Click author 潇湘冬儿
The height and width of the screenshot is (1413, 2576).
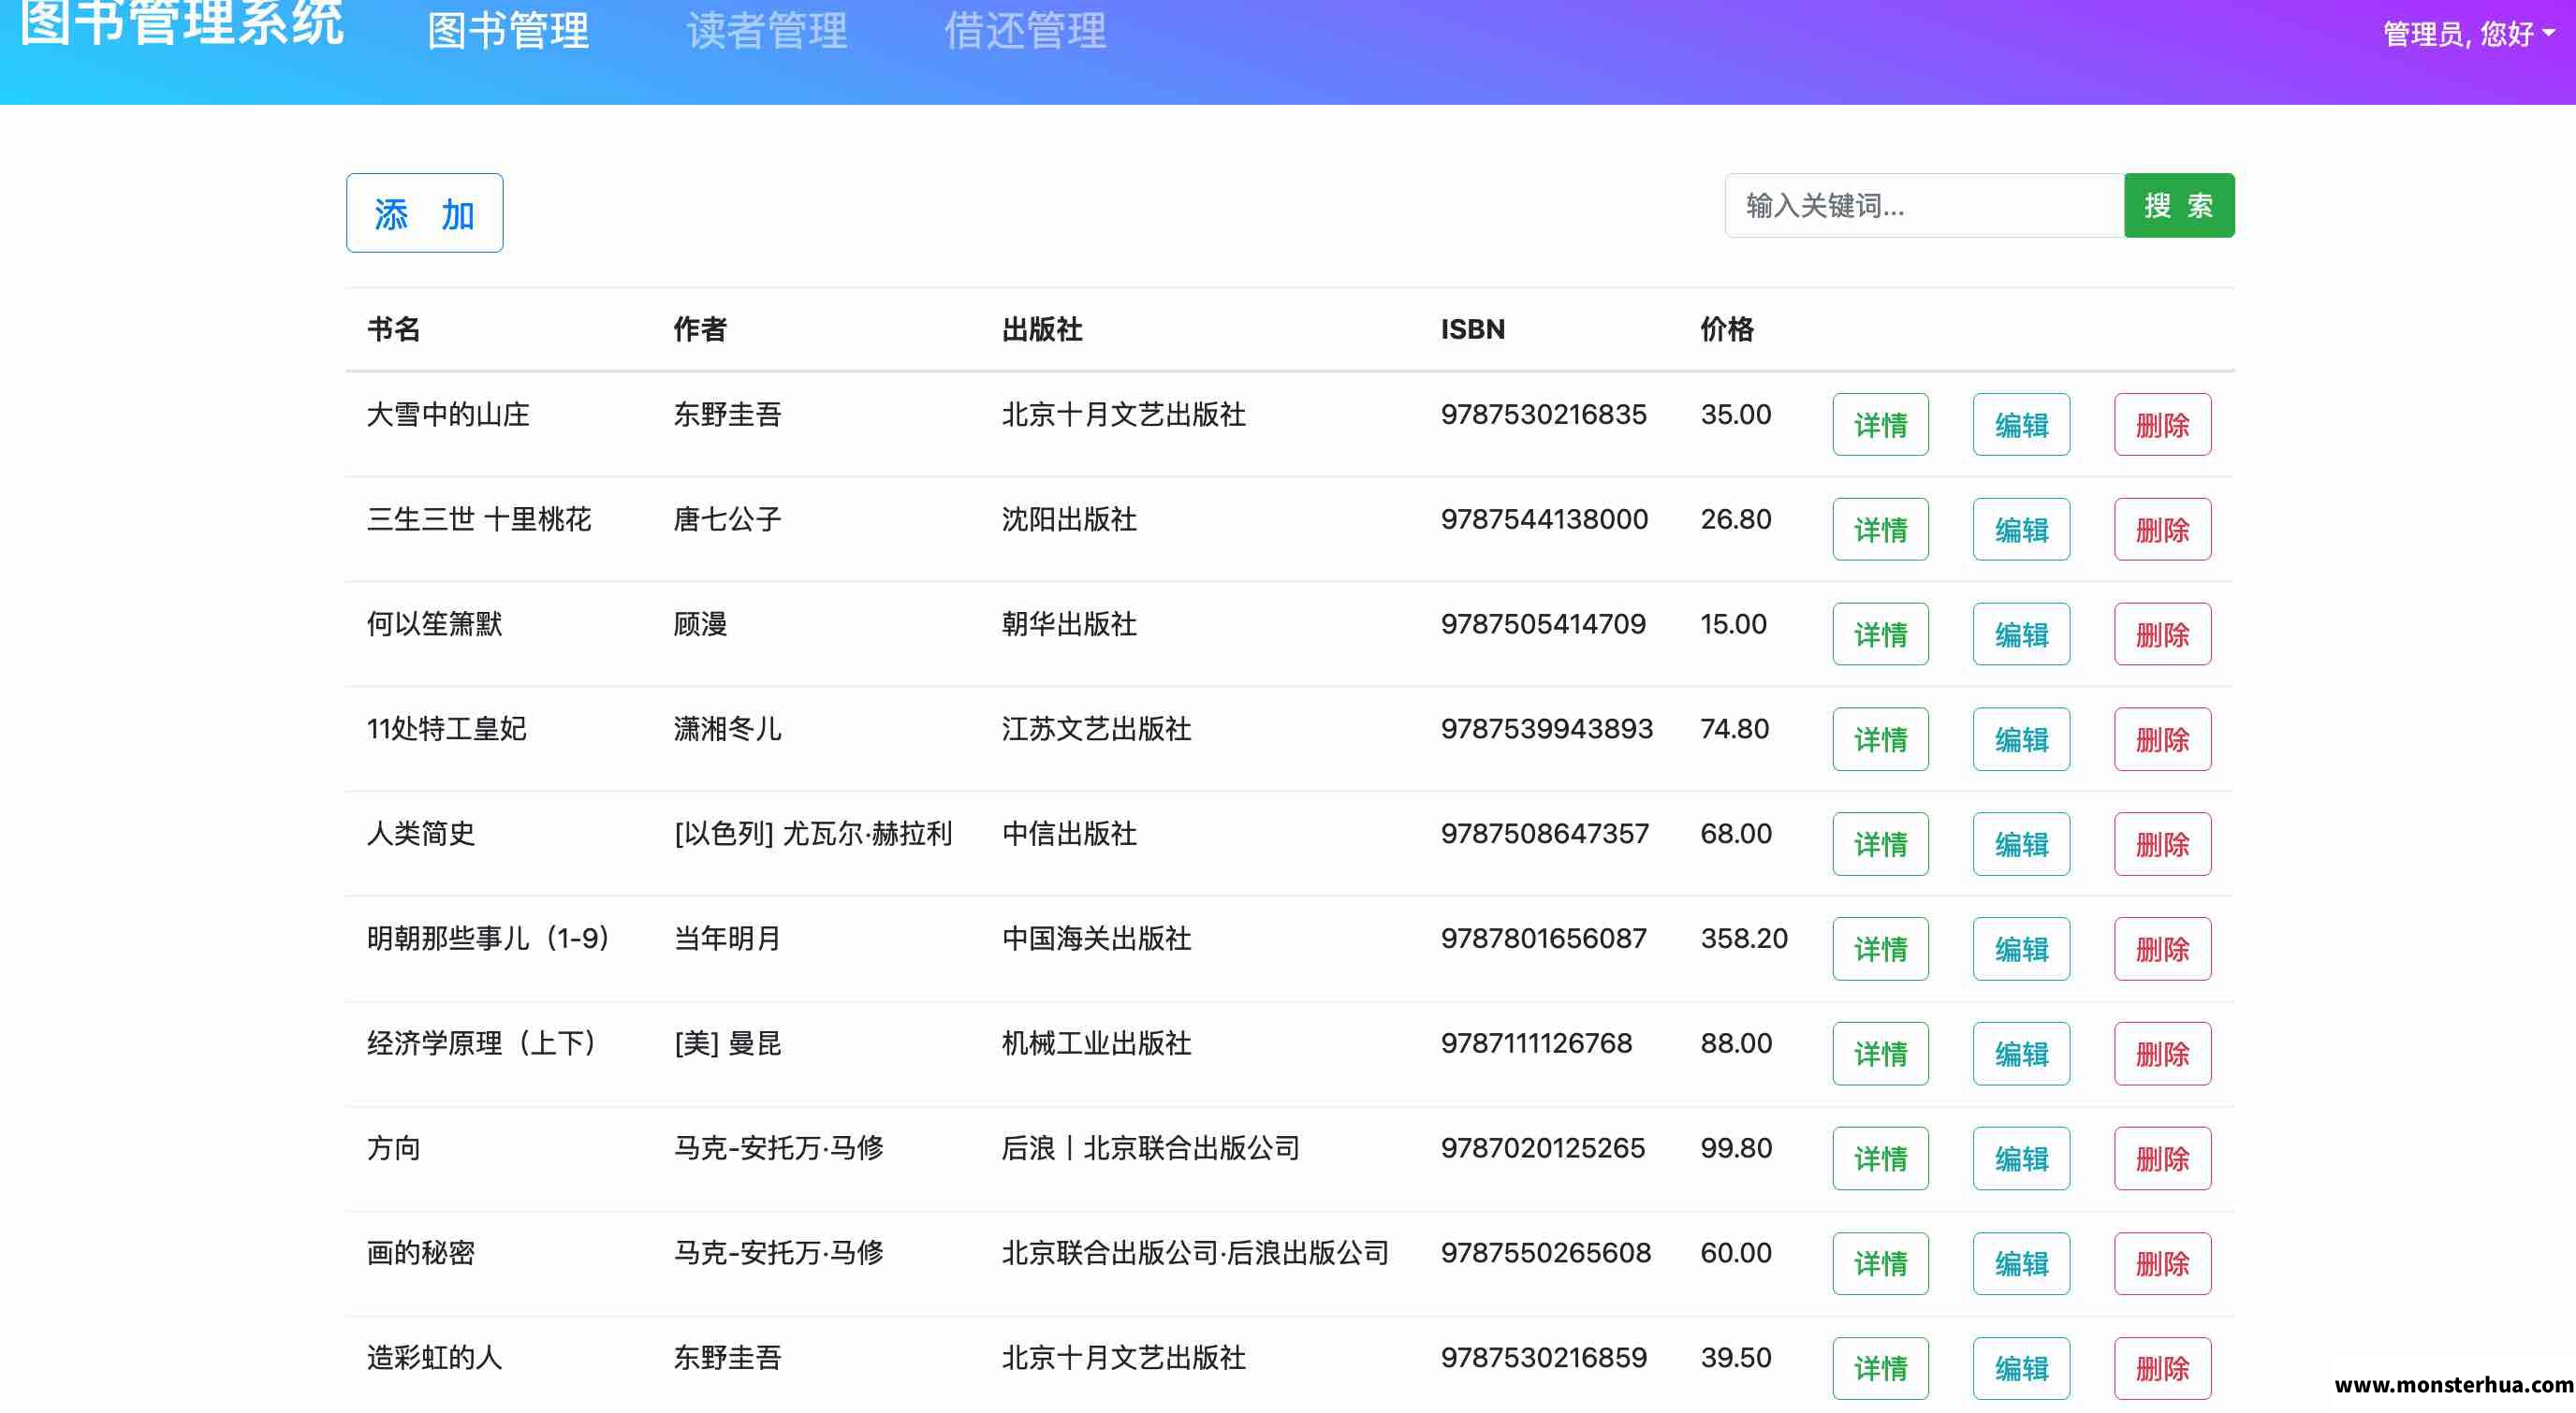[727, 729]
